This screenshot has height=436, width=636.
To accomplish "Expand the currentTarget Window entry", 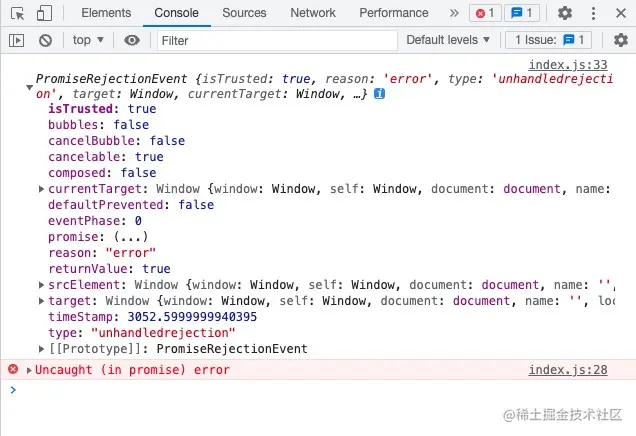I will 41,189.
